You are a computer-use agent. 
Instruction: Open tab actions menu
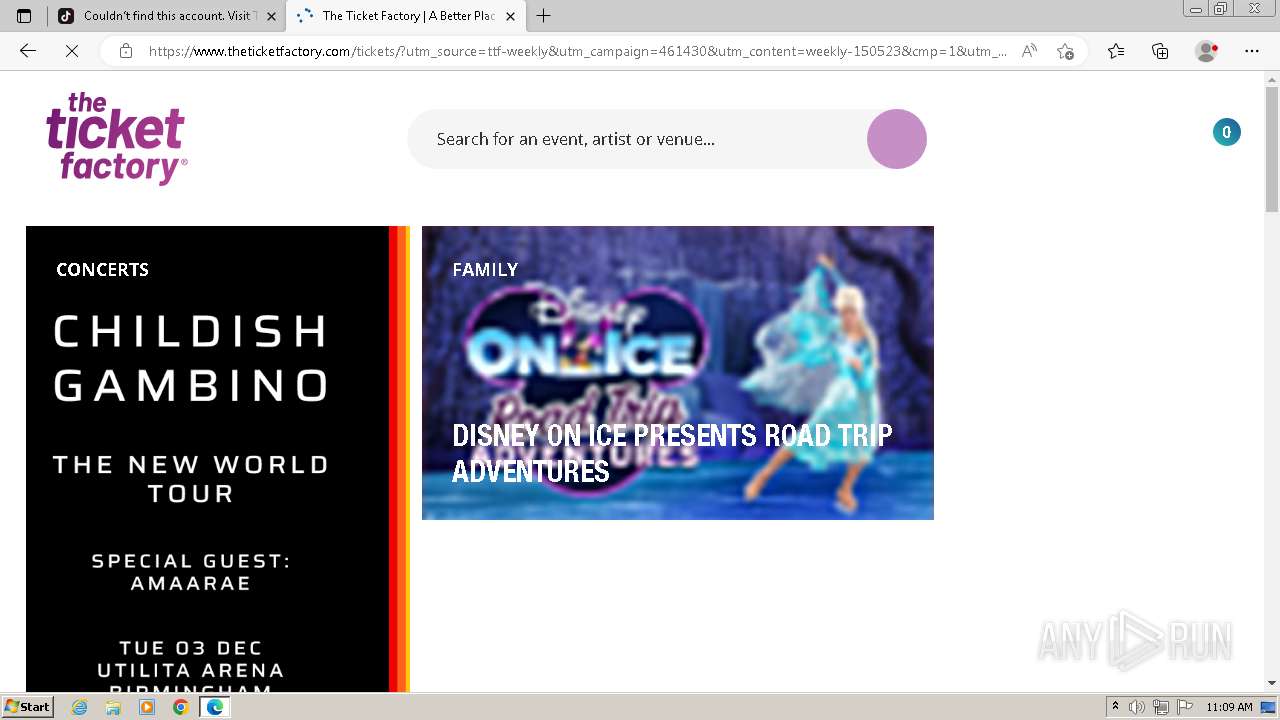point(24,16)
